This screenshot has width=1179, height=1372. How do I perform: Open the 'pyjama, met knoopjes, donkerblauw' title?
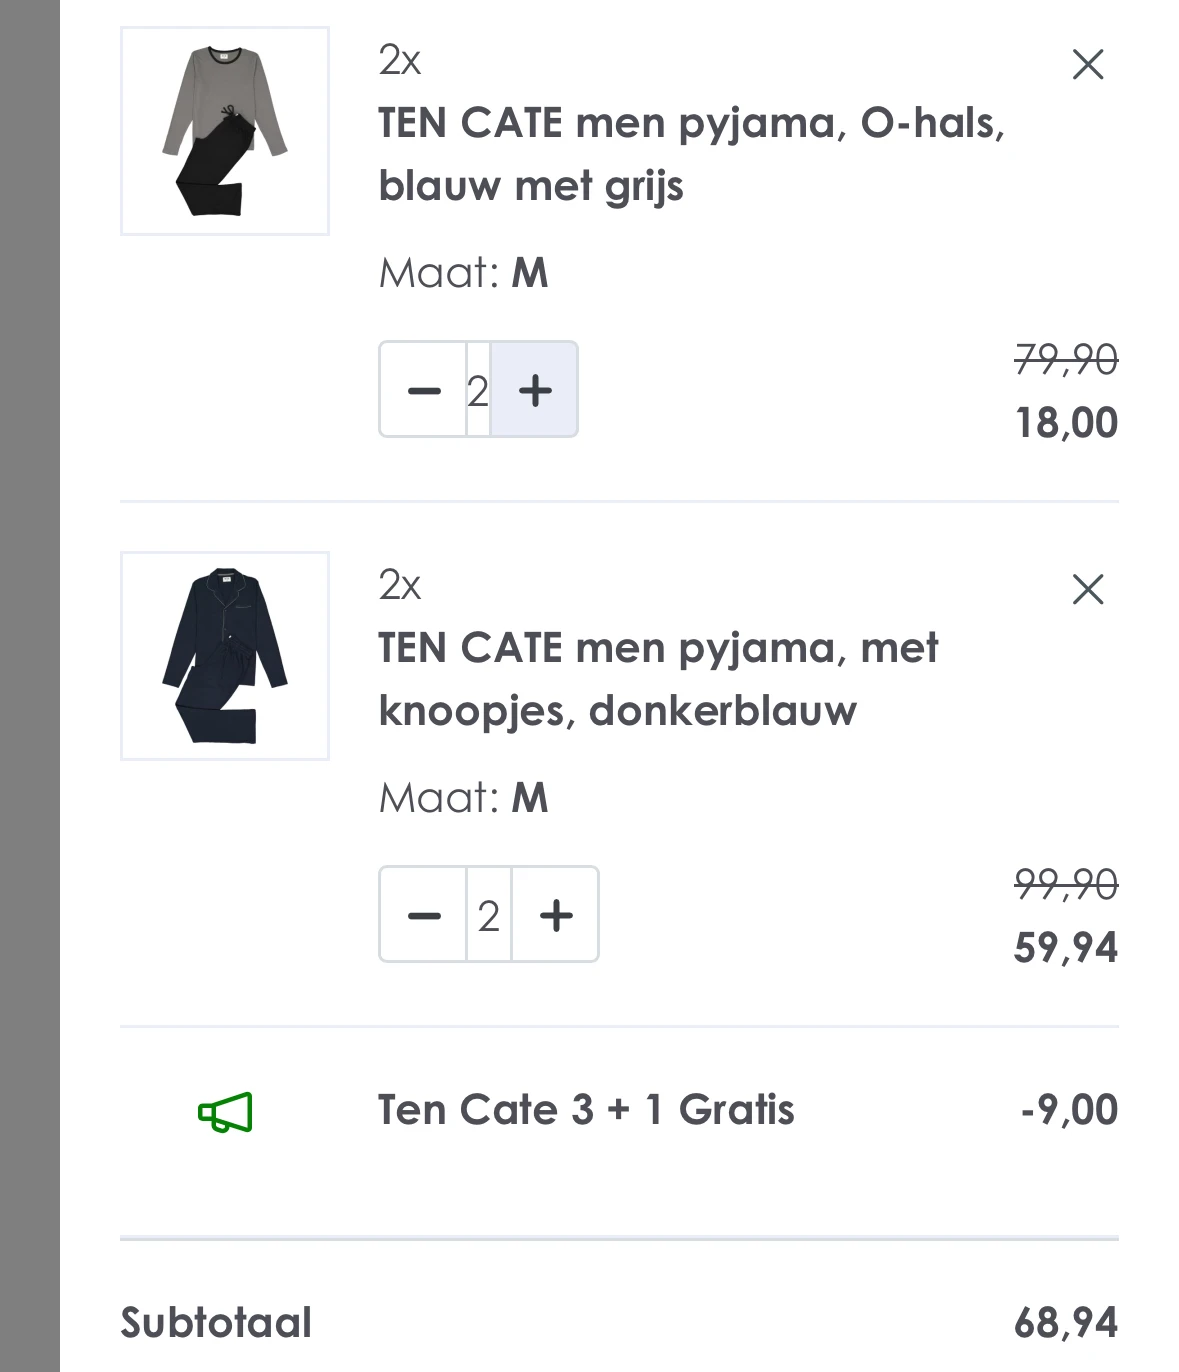tap(657, 679)
